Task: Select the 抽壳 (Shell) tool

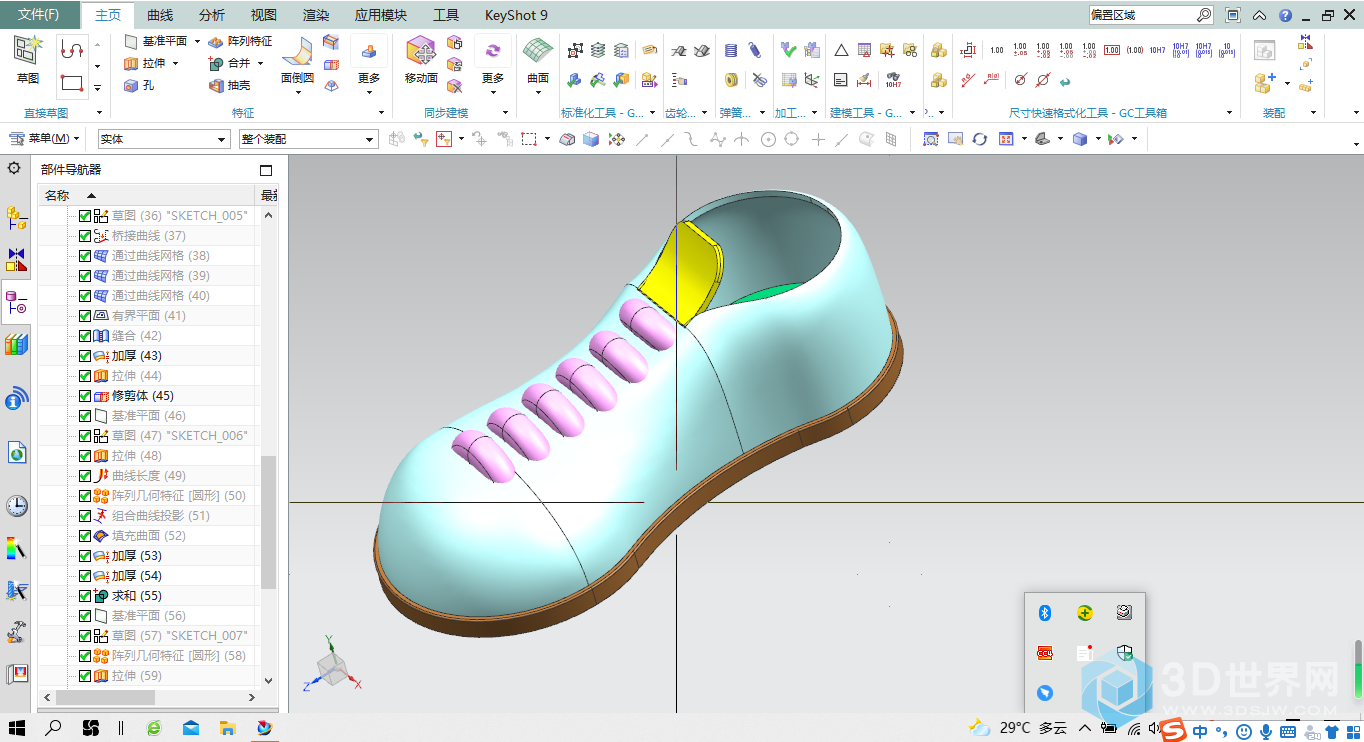Action: click(x=230, y=86)
